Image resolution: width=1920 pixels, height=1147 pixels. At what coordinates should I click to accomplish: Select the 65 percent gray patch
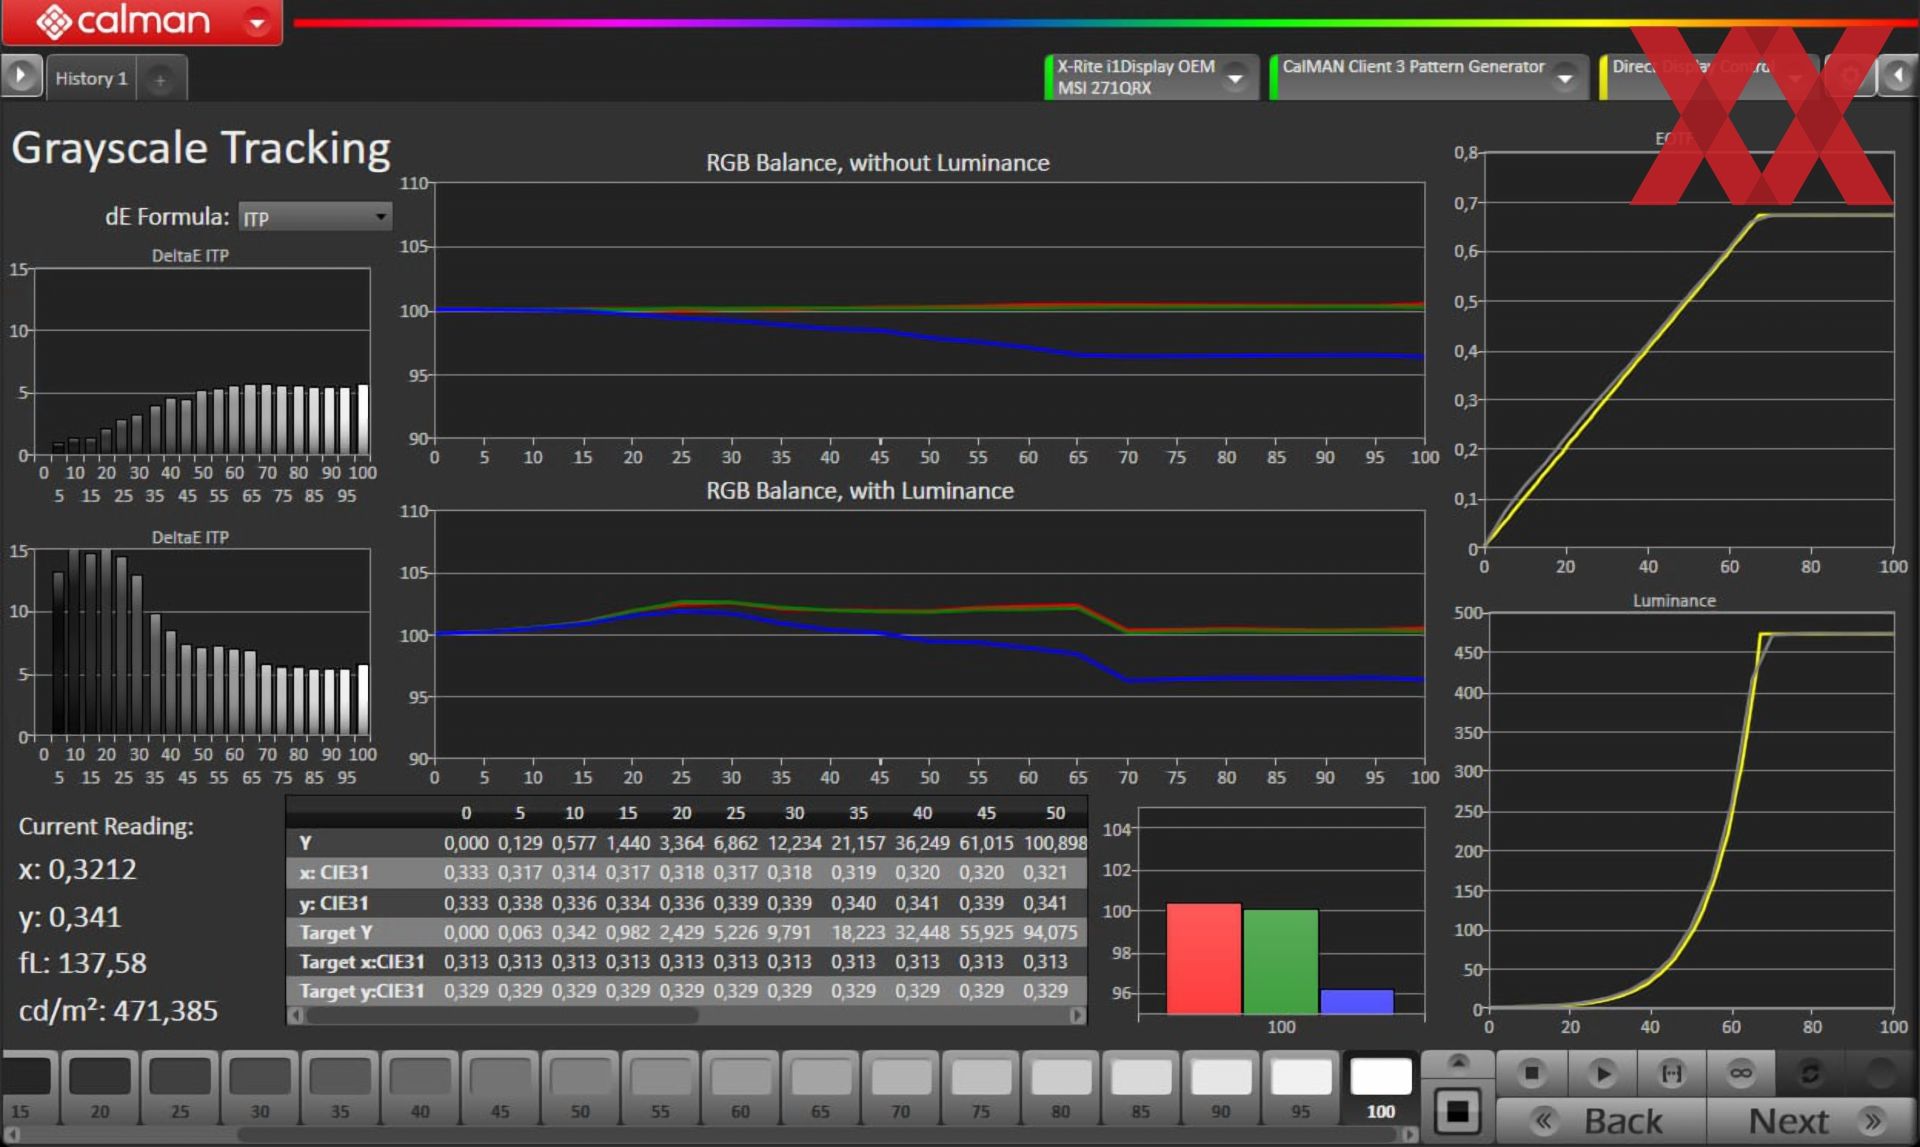click(820, 1087)
